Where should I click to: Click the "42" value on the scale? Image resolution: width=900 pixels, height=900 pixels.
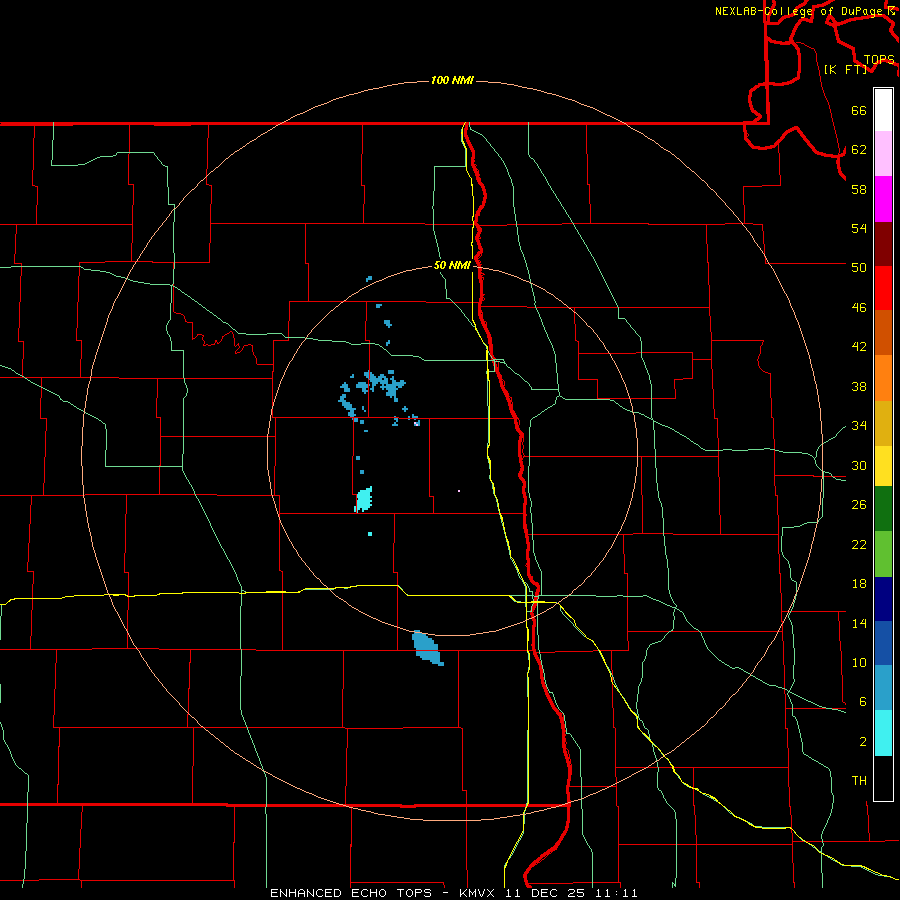click(859, 347)
